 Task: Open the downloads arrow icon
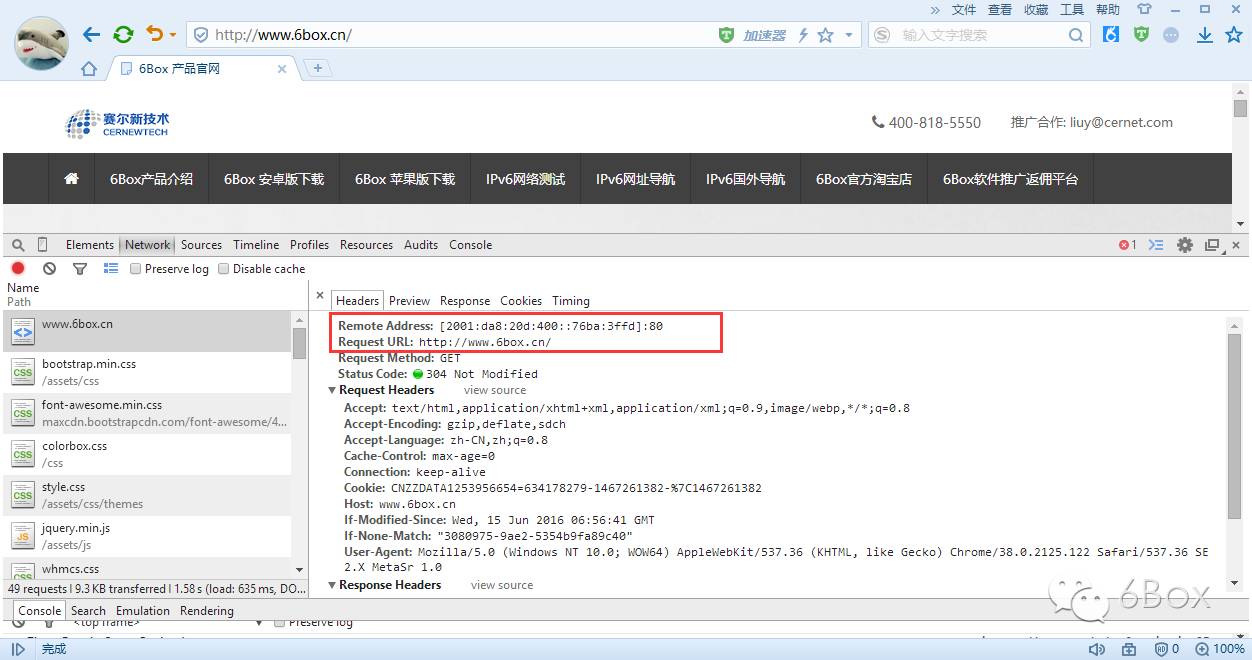(x=1205, y=35)
